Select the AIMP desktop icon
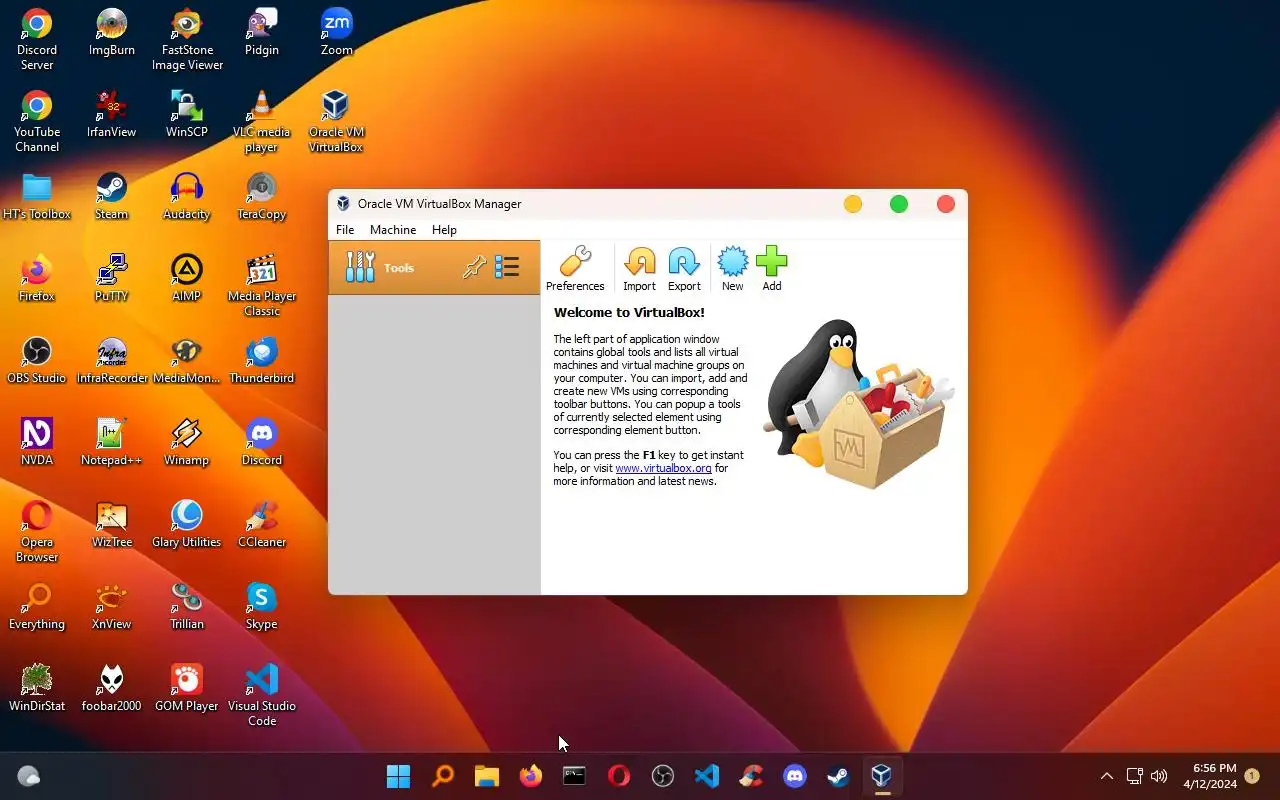Screen dimensions: 1280x800 (187, 278)
